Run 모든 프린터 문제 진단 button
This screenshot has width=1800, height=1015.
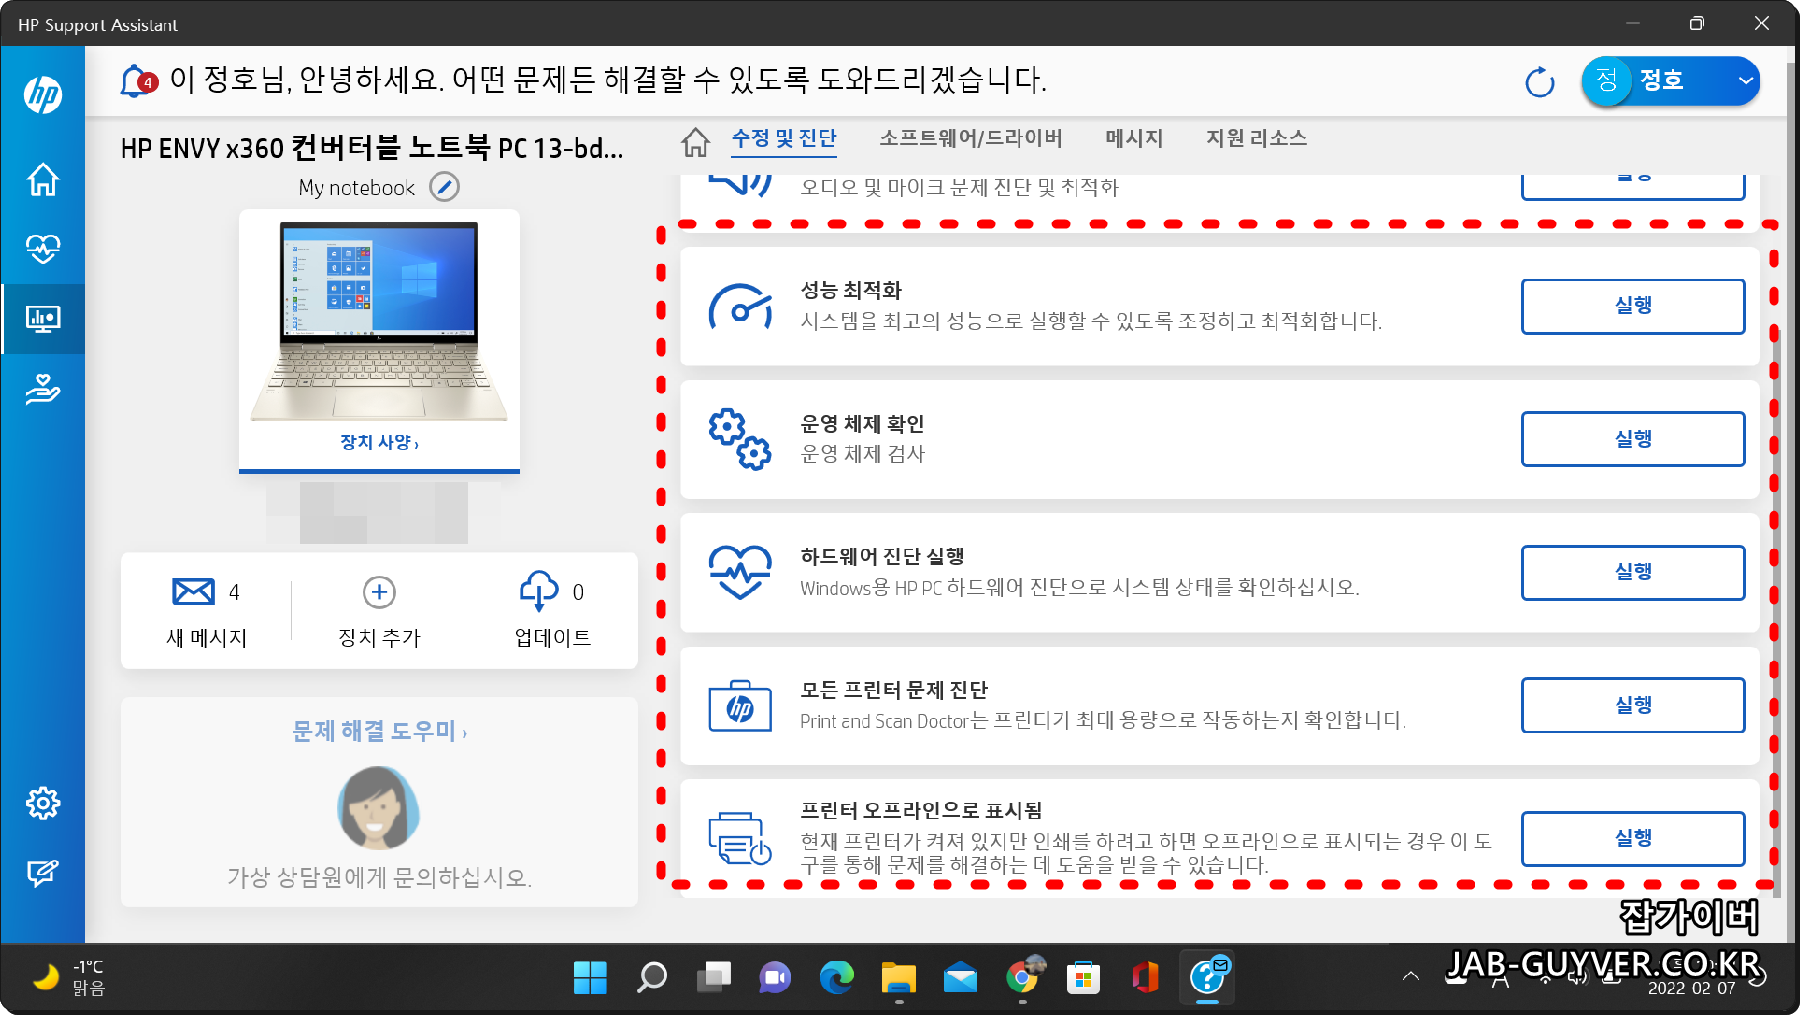click(1633, 705)
